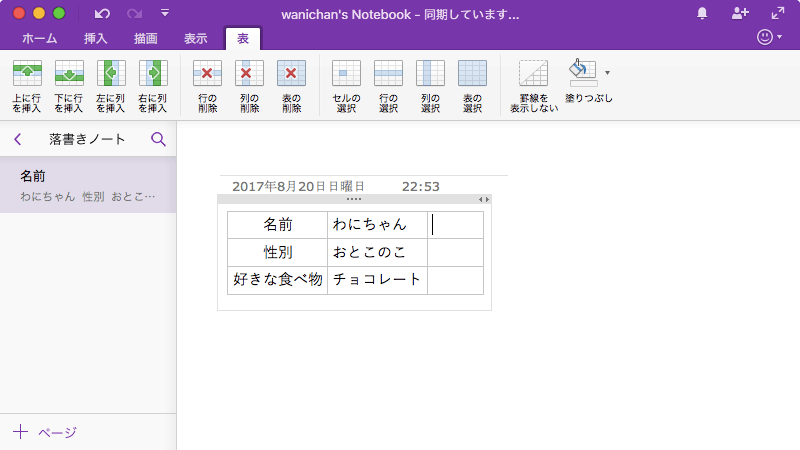Choose Select Column (列の選択)
800x450 pixels.
point(430,86)
